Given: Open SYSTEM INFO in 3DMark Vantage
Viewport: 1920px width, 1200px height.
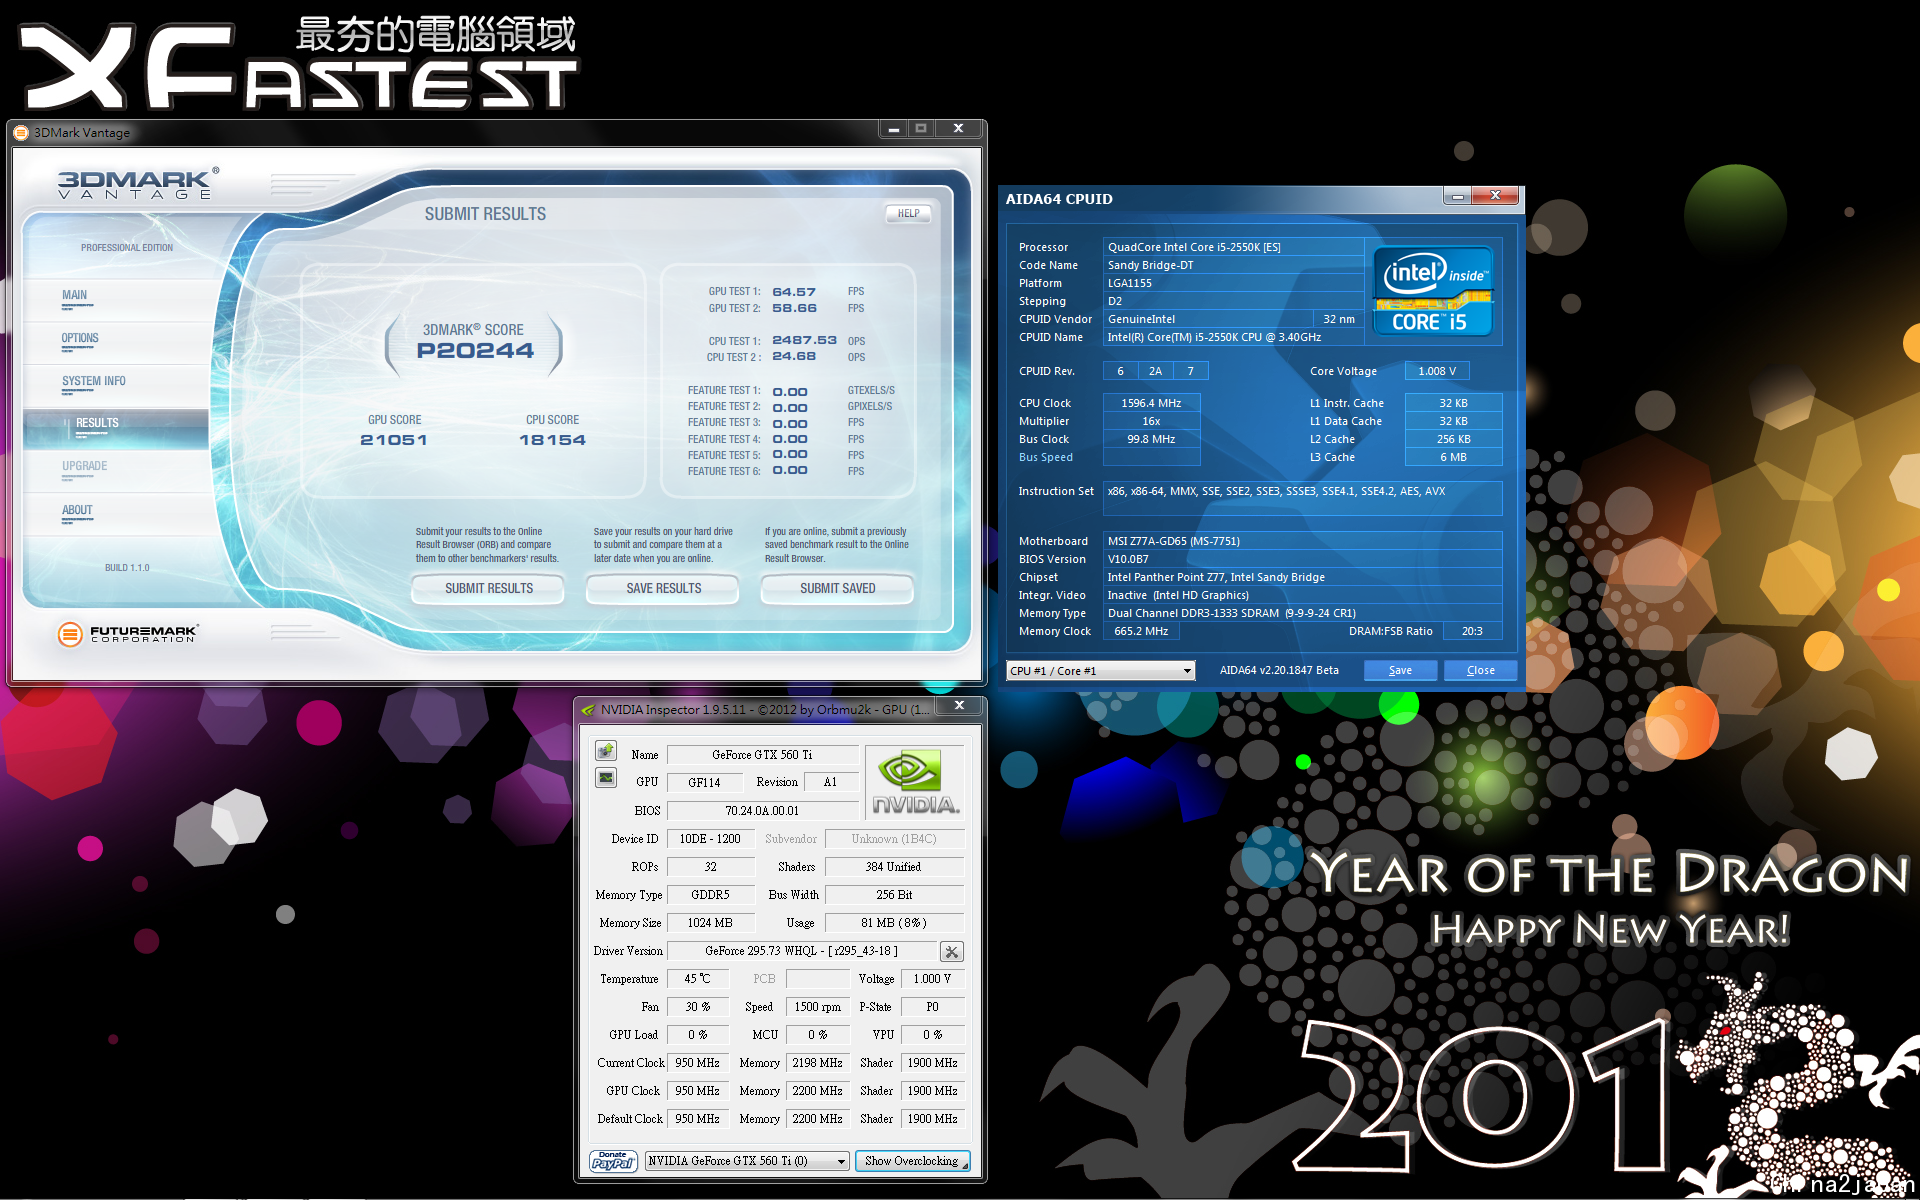Looking at the screenshot, I should [94, 381].
